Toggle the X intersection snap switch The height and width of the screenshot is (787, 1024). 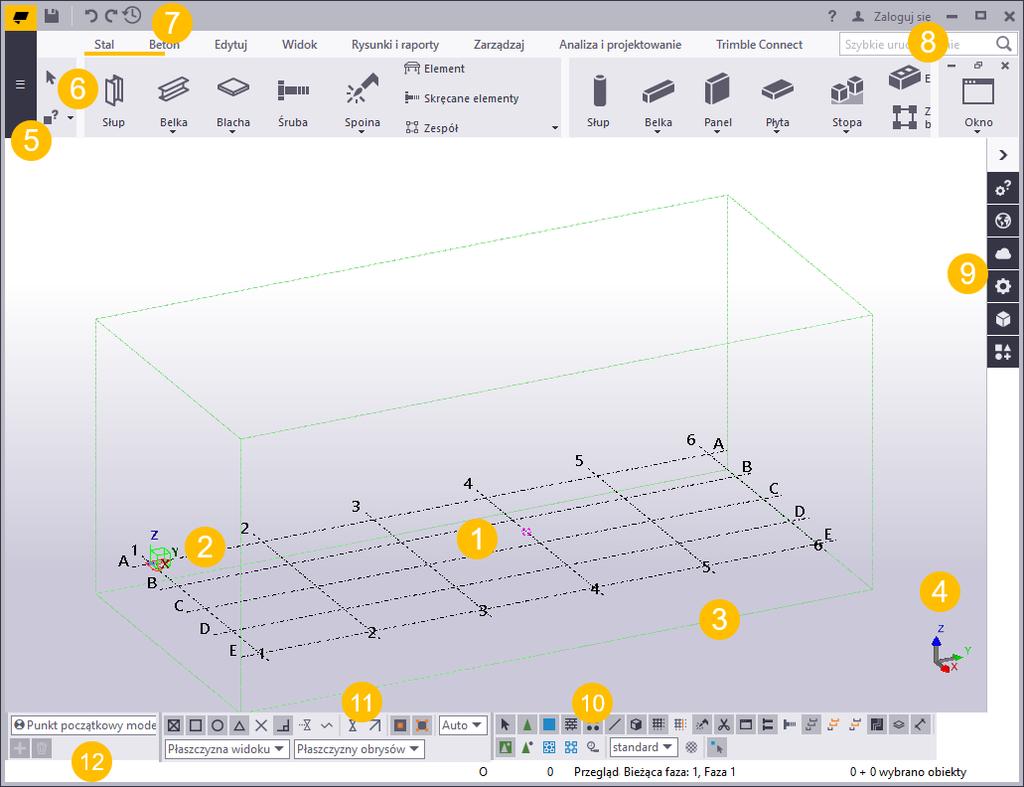(261, 725)
